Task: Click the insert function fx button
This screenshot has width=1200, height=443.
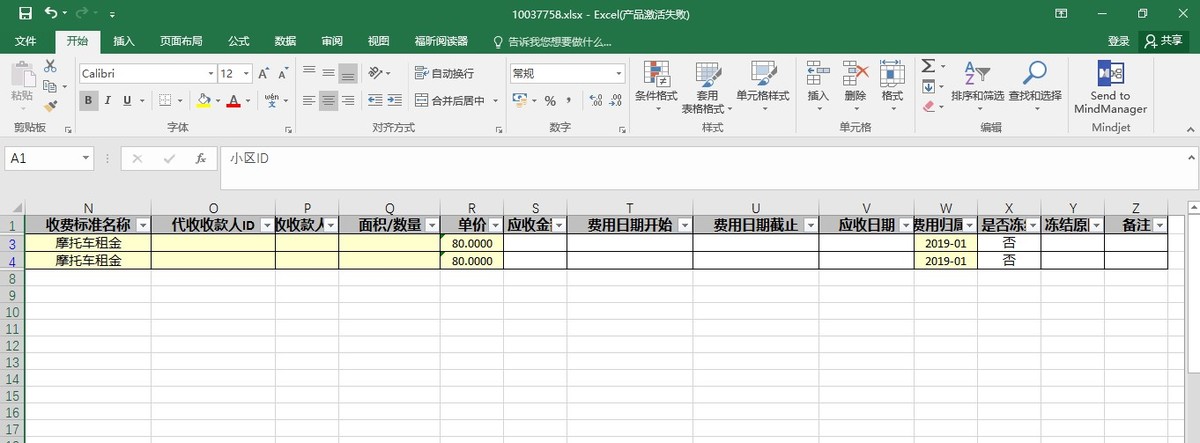Action: [x=201, y=158]
